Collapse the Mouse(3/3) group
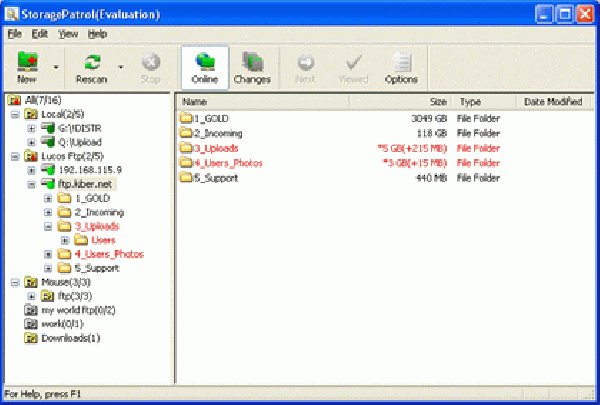 tap(15, 283)
